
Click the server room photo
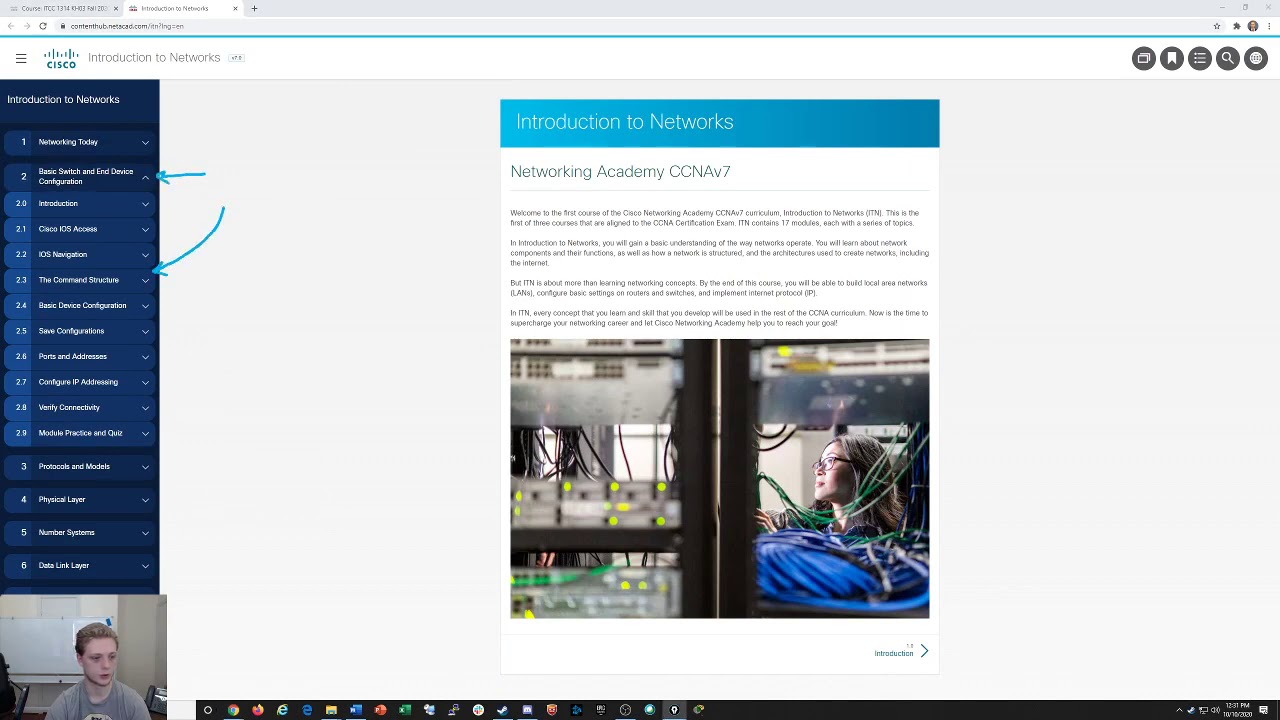pos(719,478)
